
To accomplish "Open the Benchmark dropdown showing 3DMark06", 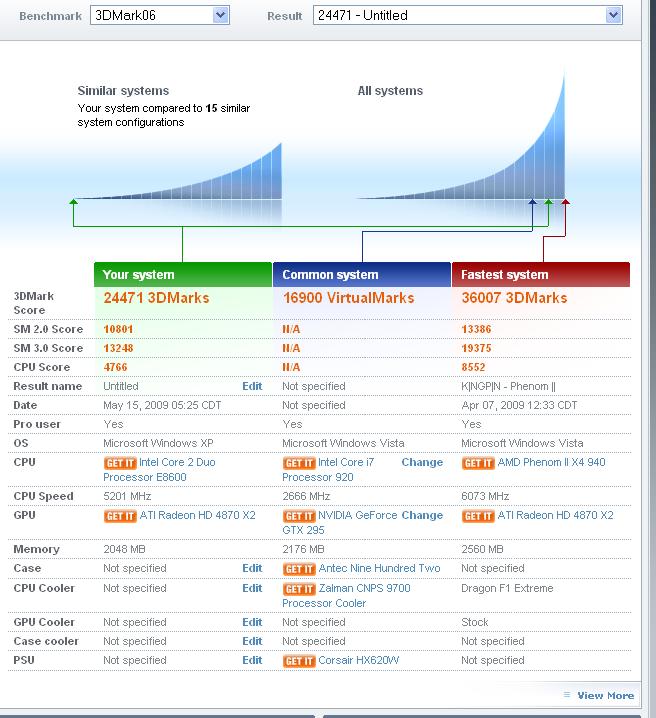I will 159,16.
